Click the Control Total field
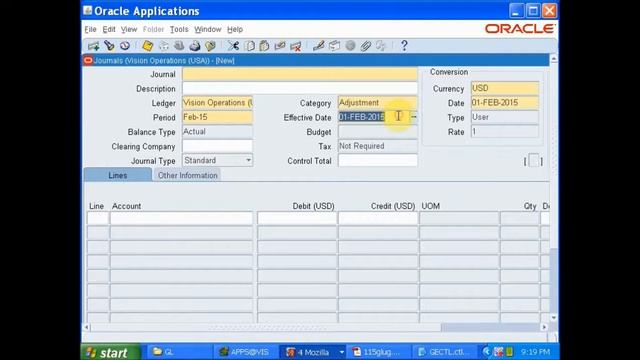Viewport: 640px width, 360px height. coord(378,160)
